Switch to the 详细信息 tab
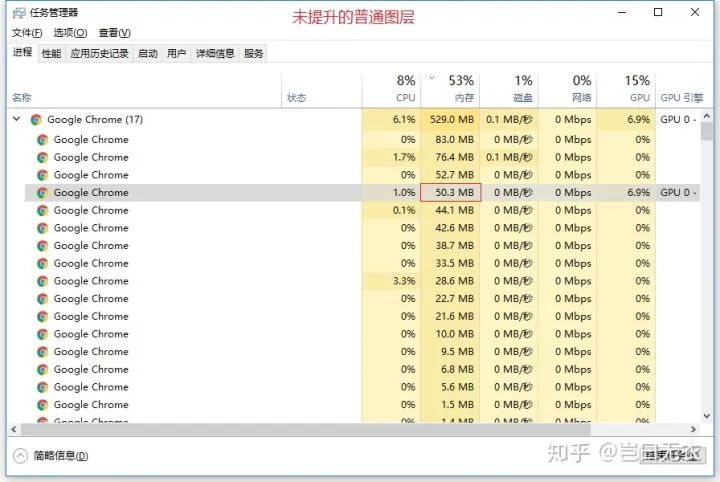The image size is (720, 482). click(215, 54)
